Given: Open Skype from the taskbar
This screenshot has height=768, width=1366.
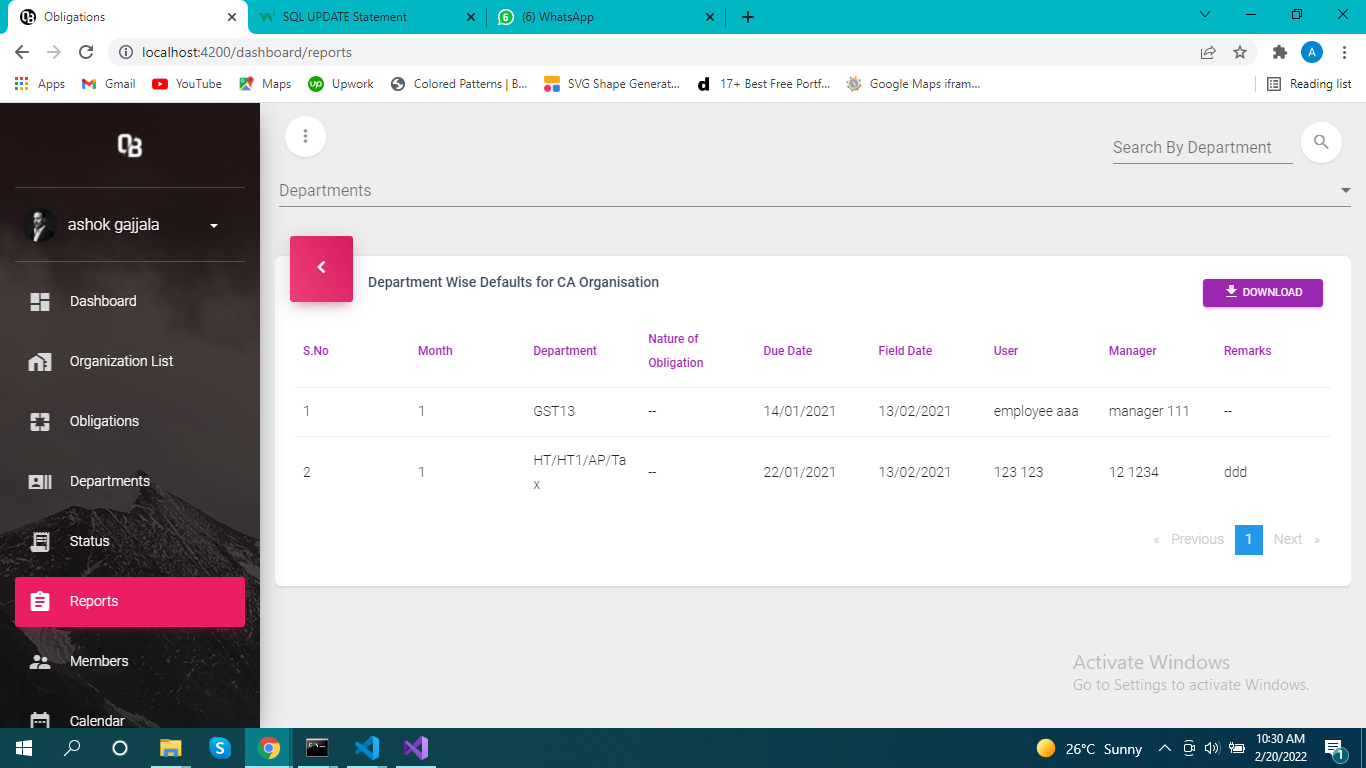Looking at the screenshot, I should [220, 748].
